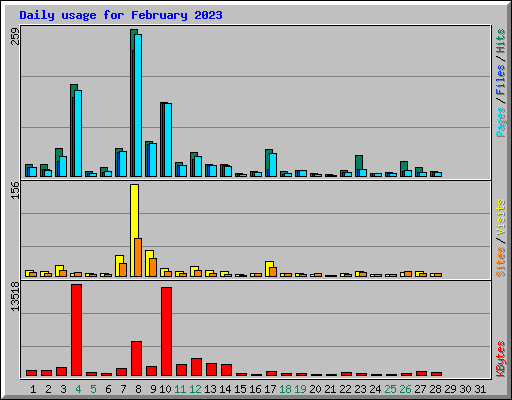The image size is (512, 400).
Task: Click day label 28 on the axis
Action: [435, 389]
